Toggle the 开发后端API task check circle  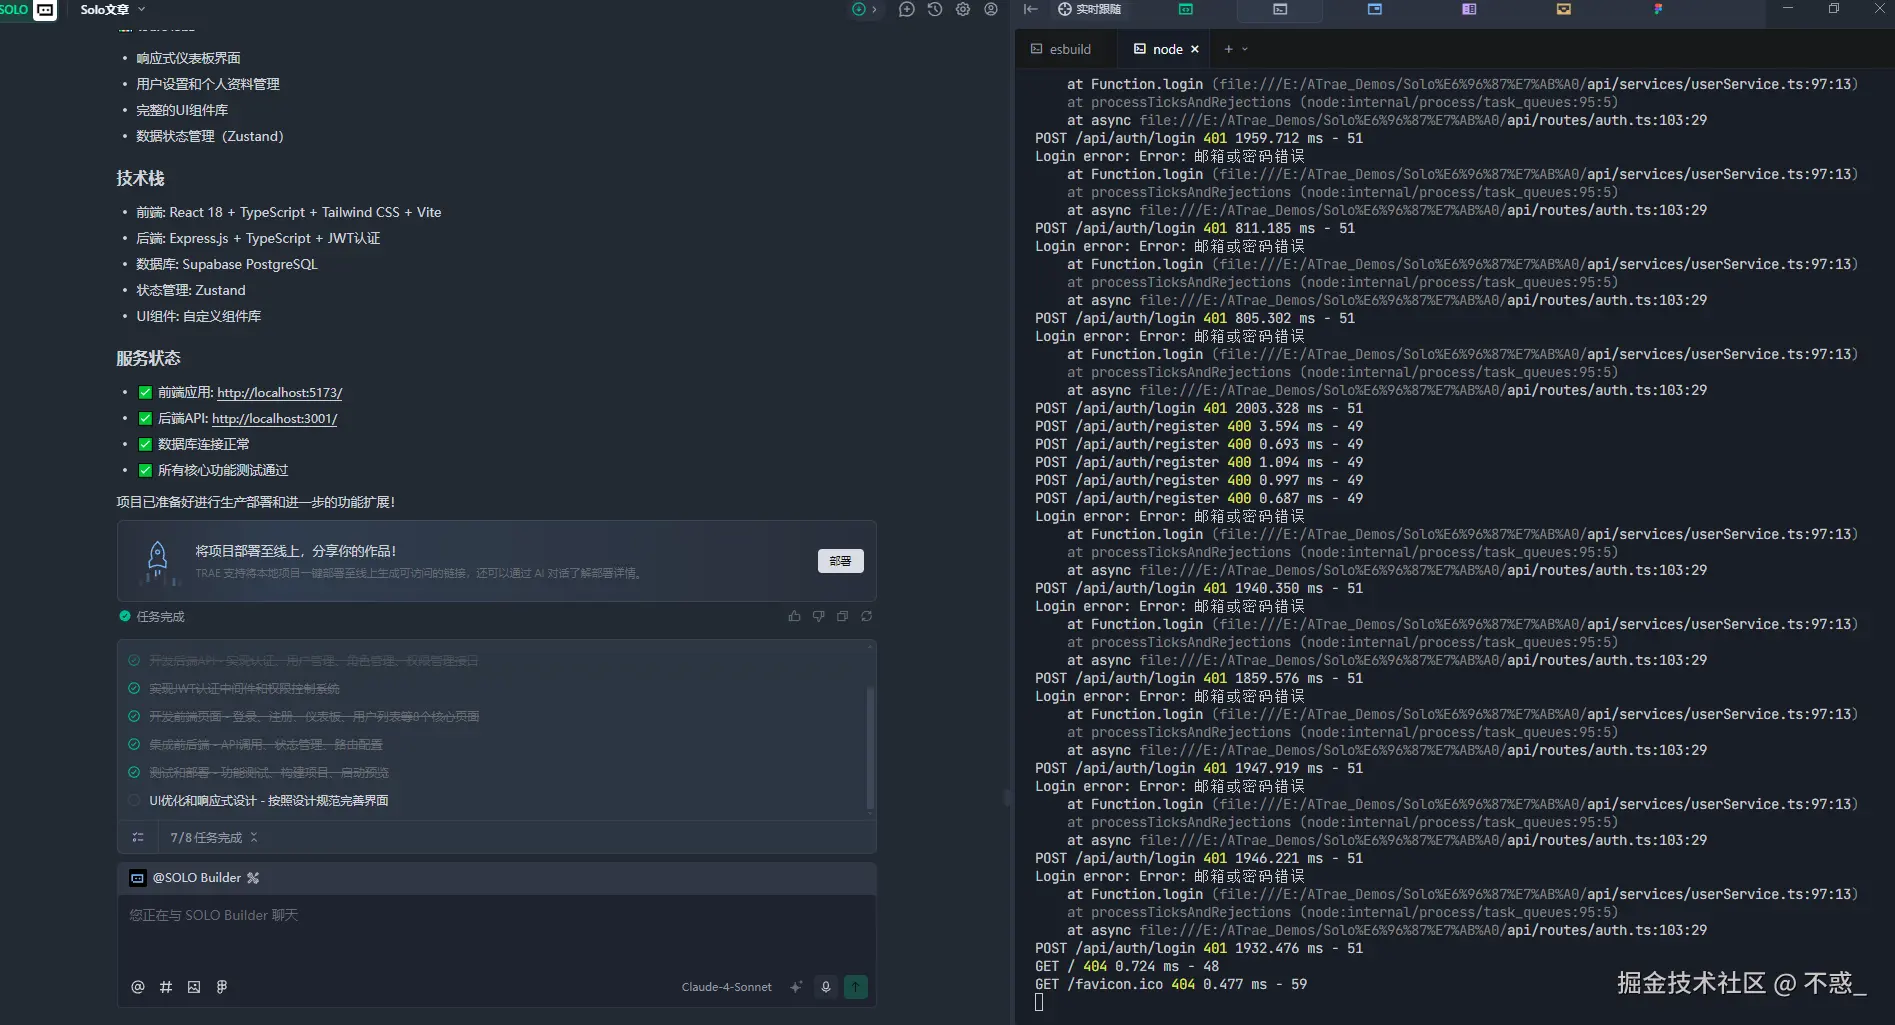134,660
